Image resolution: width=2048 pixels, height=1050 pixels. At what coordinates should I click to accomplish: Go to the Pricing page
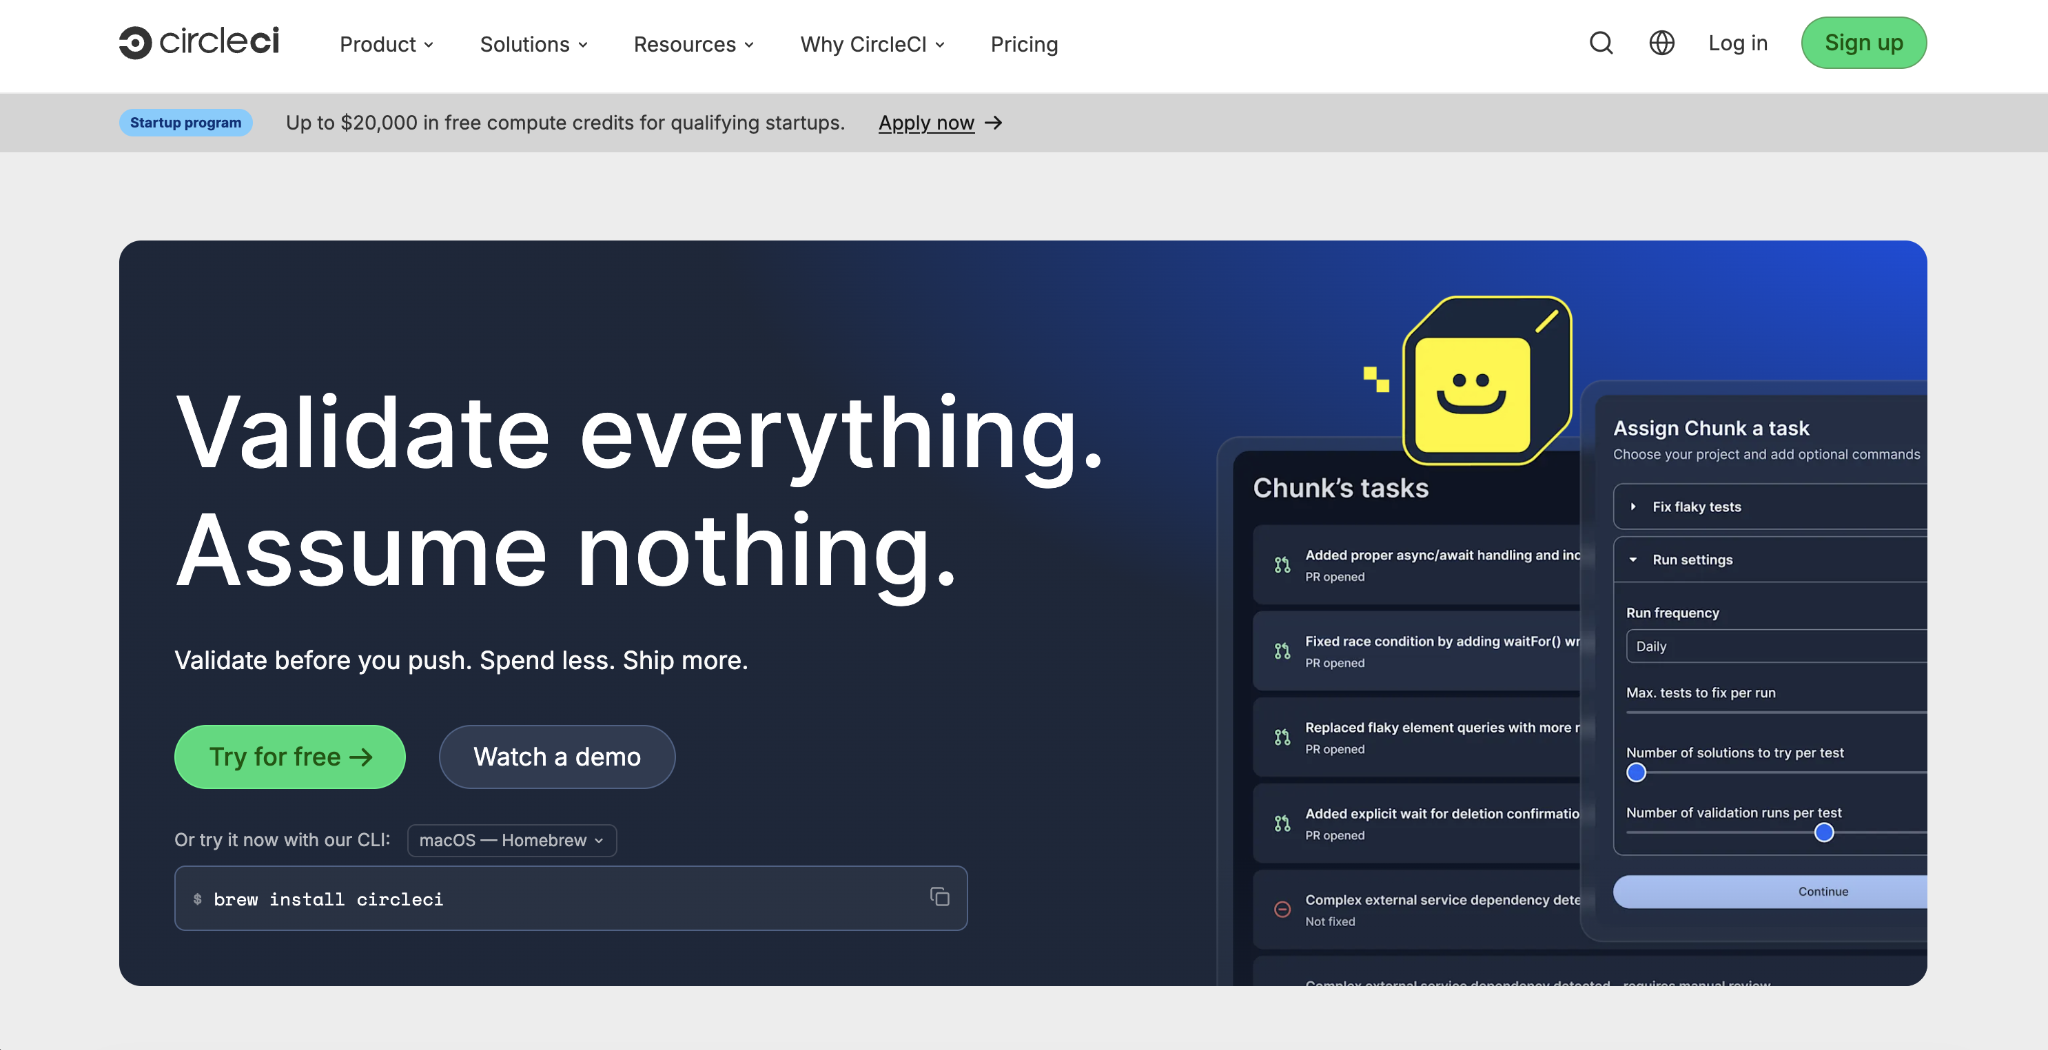point(1024,44)
